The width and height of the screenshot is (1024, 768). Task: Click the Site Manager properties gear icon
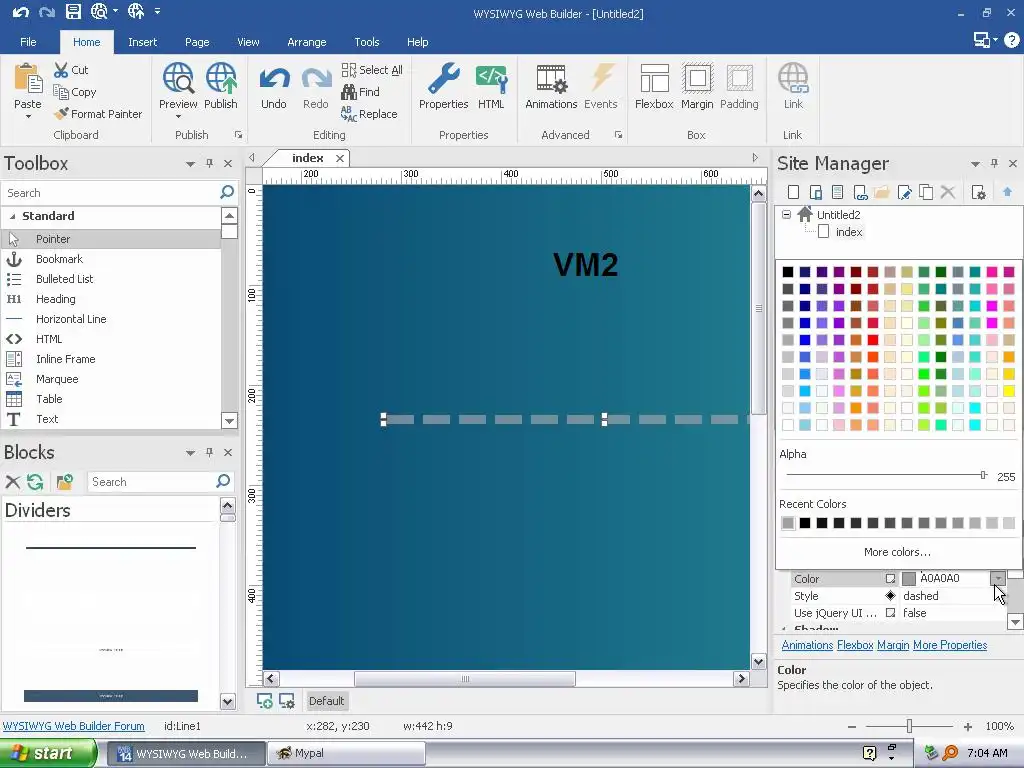978,192
